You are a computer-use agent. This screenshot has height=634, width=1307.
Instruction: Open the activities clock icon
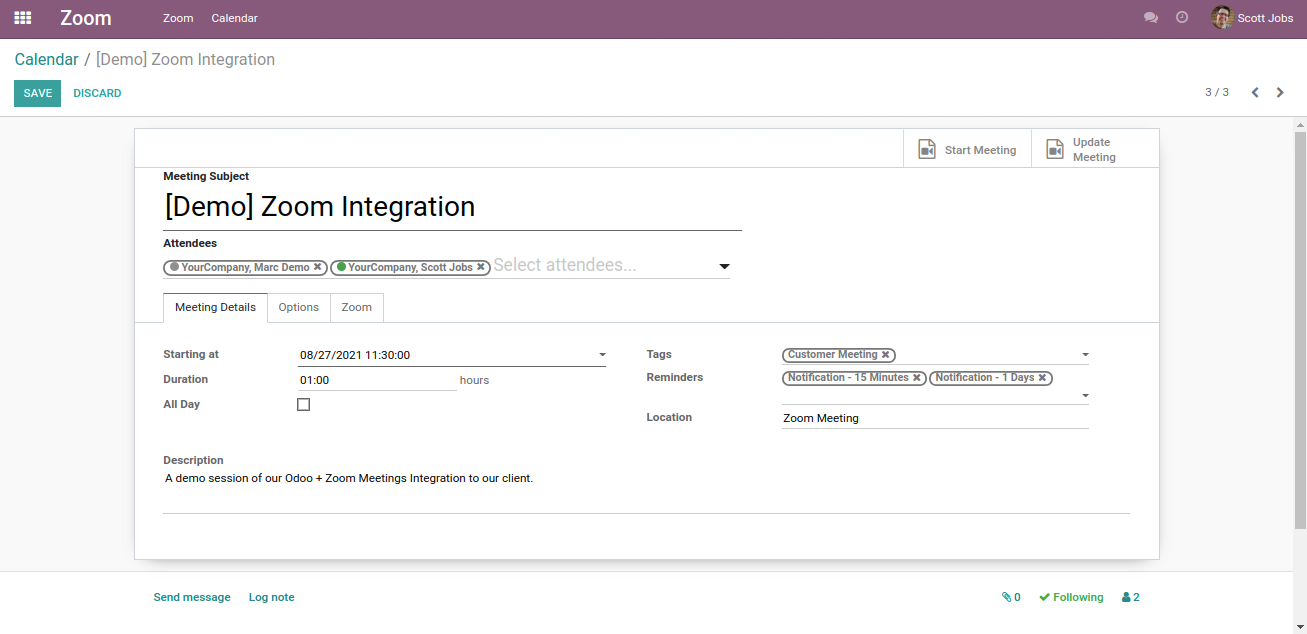coord(1182,18)
